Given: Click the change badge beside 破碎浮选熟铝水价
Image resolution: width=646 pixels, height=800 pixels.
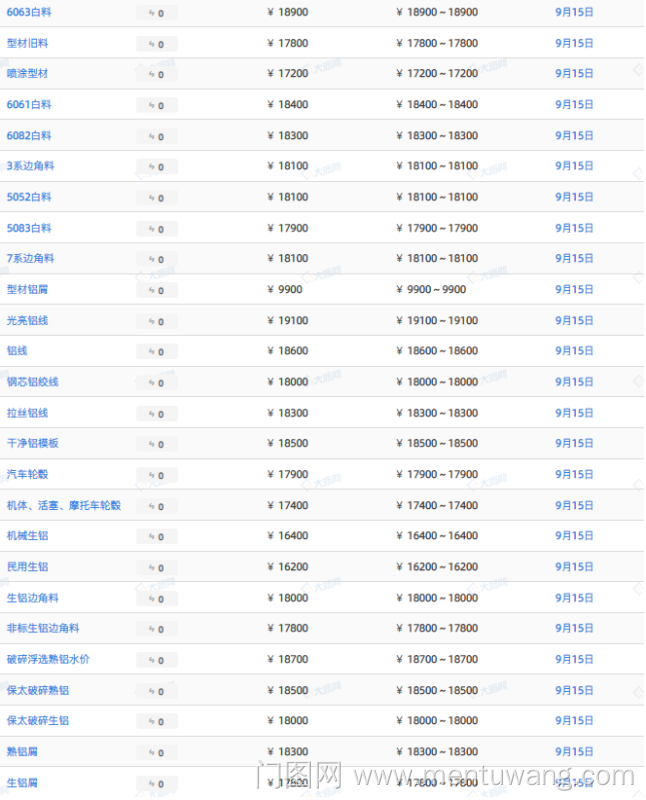Looking at the screenshot, I should tap(157, 661).
